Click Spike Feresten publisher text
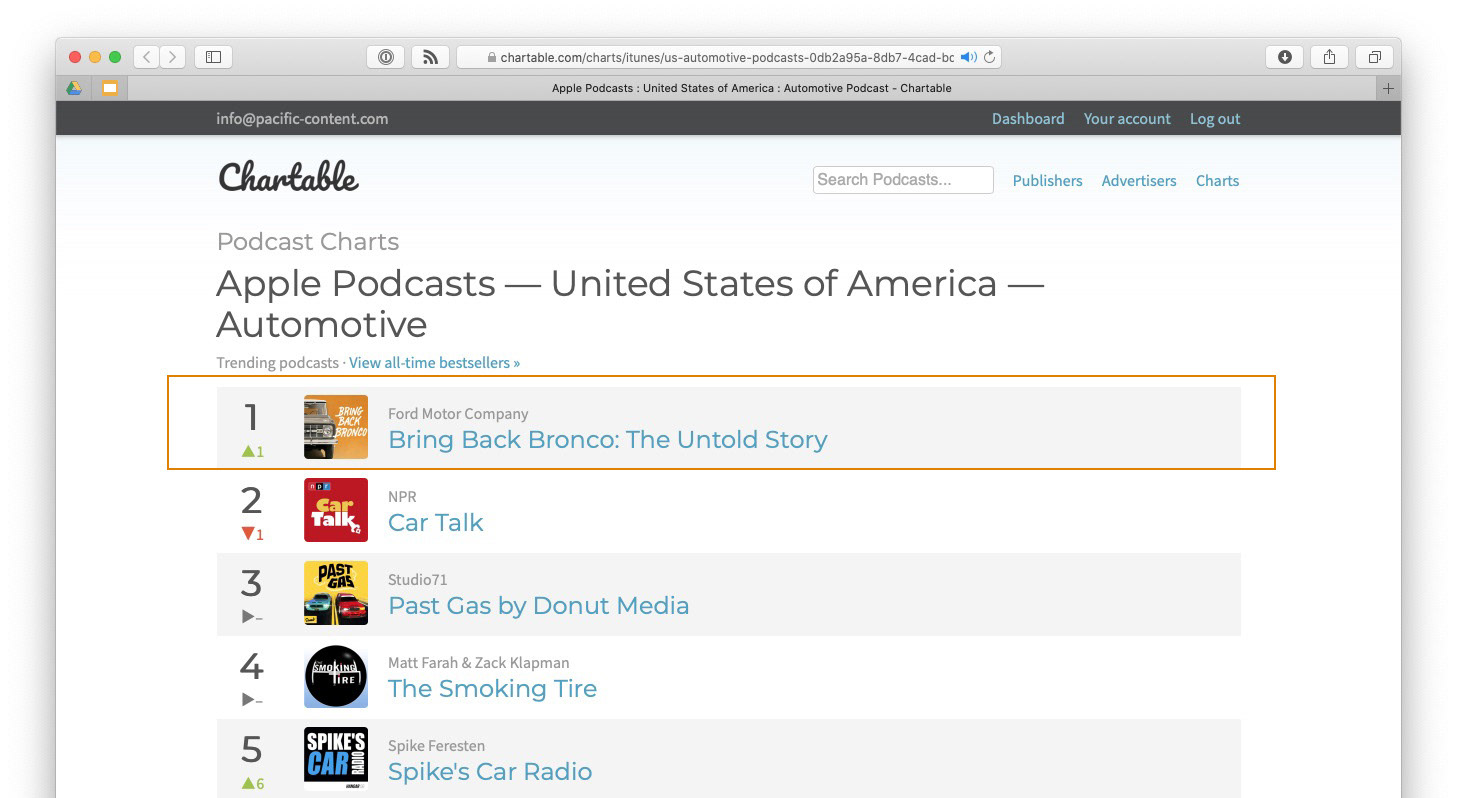 pyautogui.click(x=436, y=746)
